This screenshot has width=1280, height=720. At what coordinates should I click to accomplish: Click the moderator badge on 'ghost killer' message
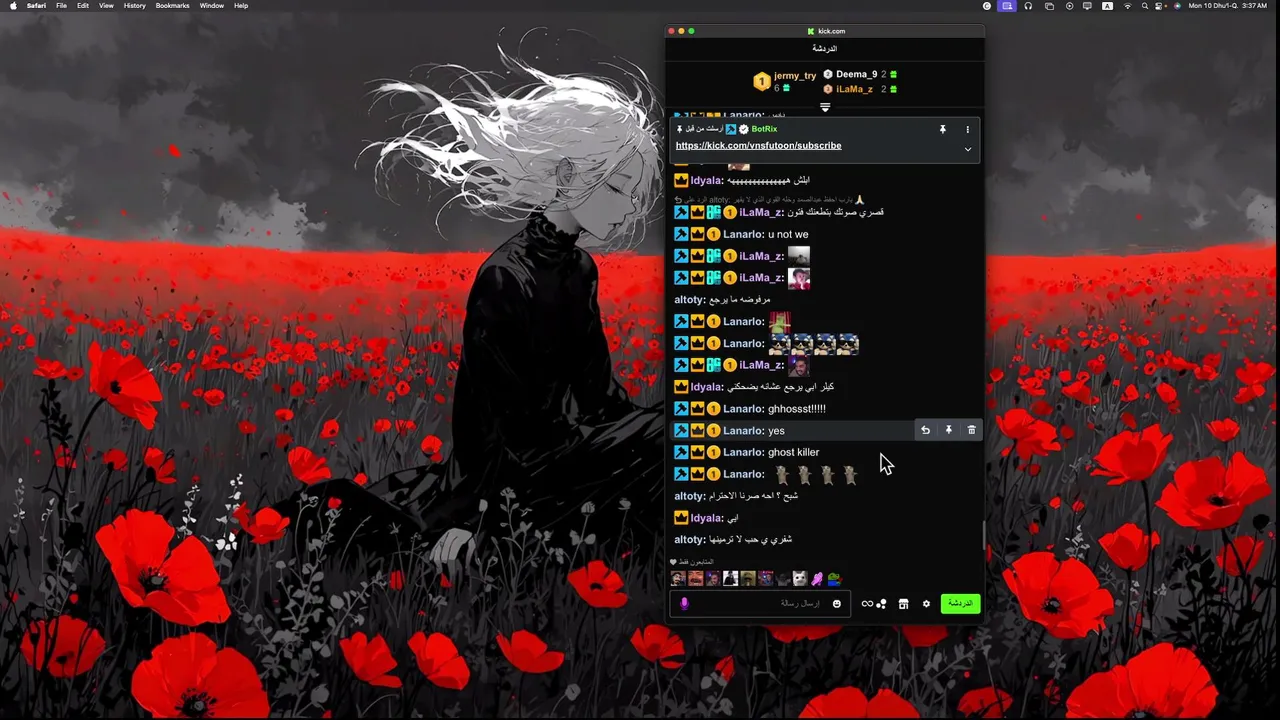[681, 452]
